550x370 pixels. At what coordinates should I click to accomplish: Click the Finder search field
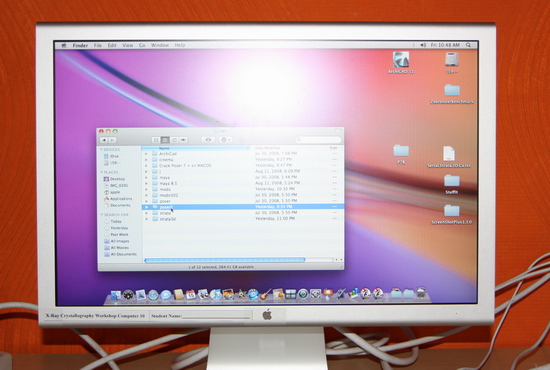[x=318, y=140]
